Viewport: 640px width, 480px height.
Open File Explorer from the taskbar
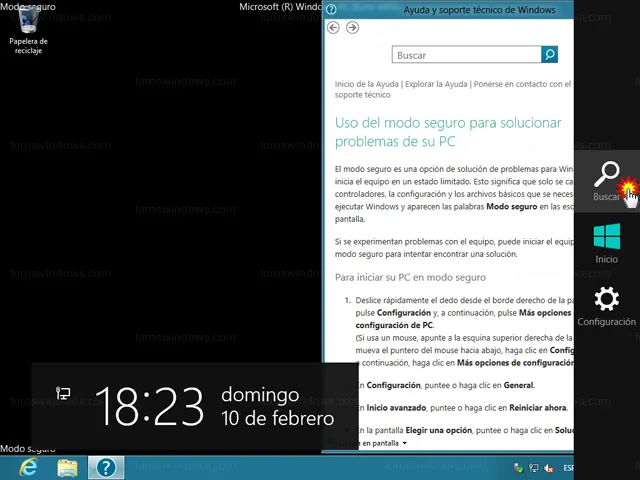tap(67, 468)
